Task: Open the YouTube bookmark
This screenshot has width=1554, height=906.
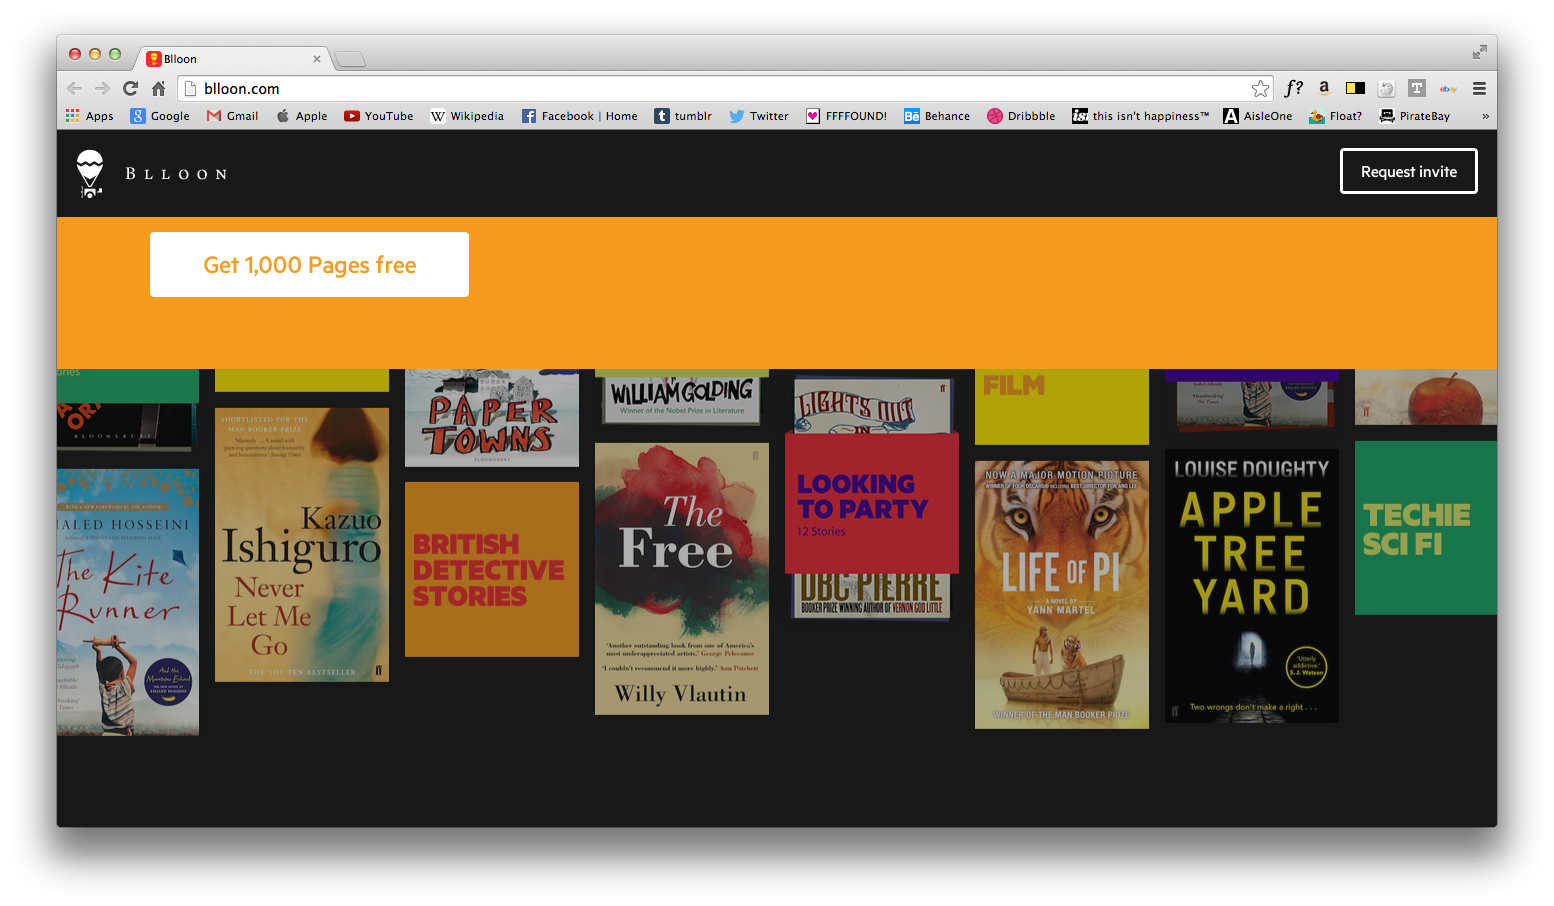Action: (x=379, y=116)
